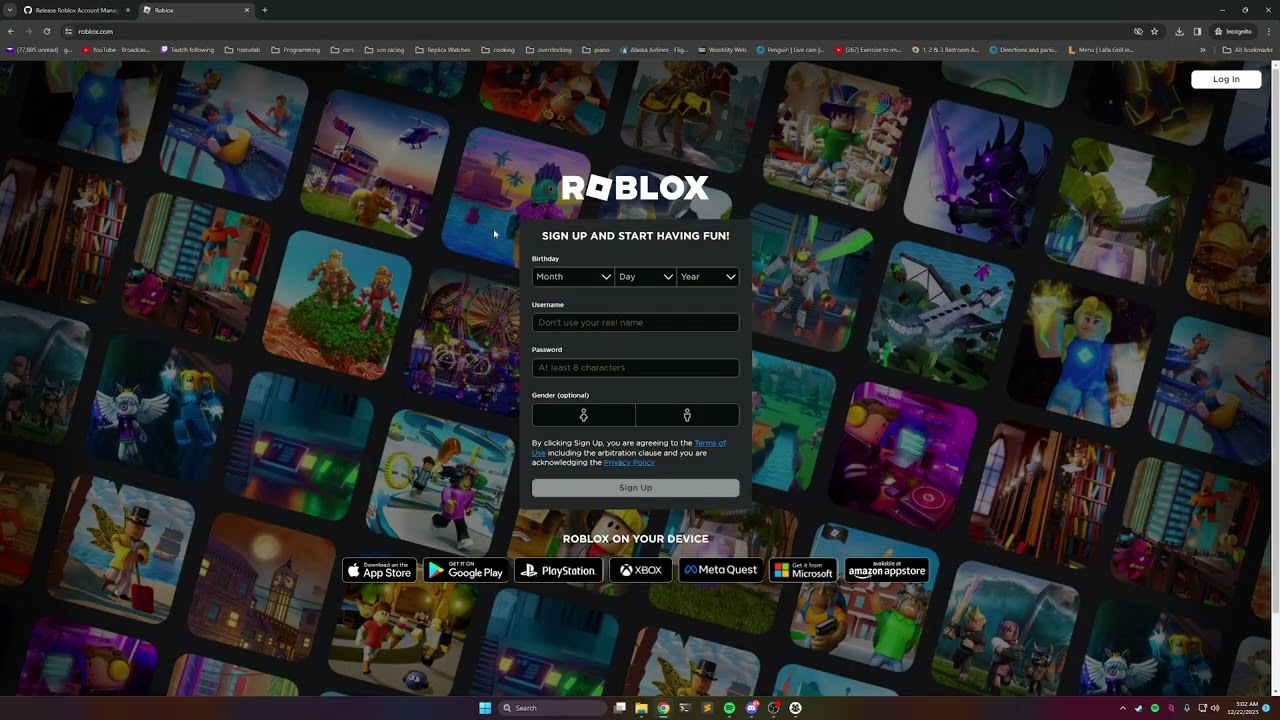
Task: Click the third-party cookies eye icon
Action: [x=1138, y=31]
